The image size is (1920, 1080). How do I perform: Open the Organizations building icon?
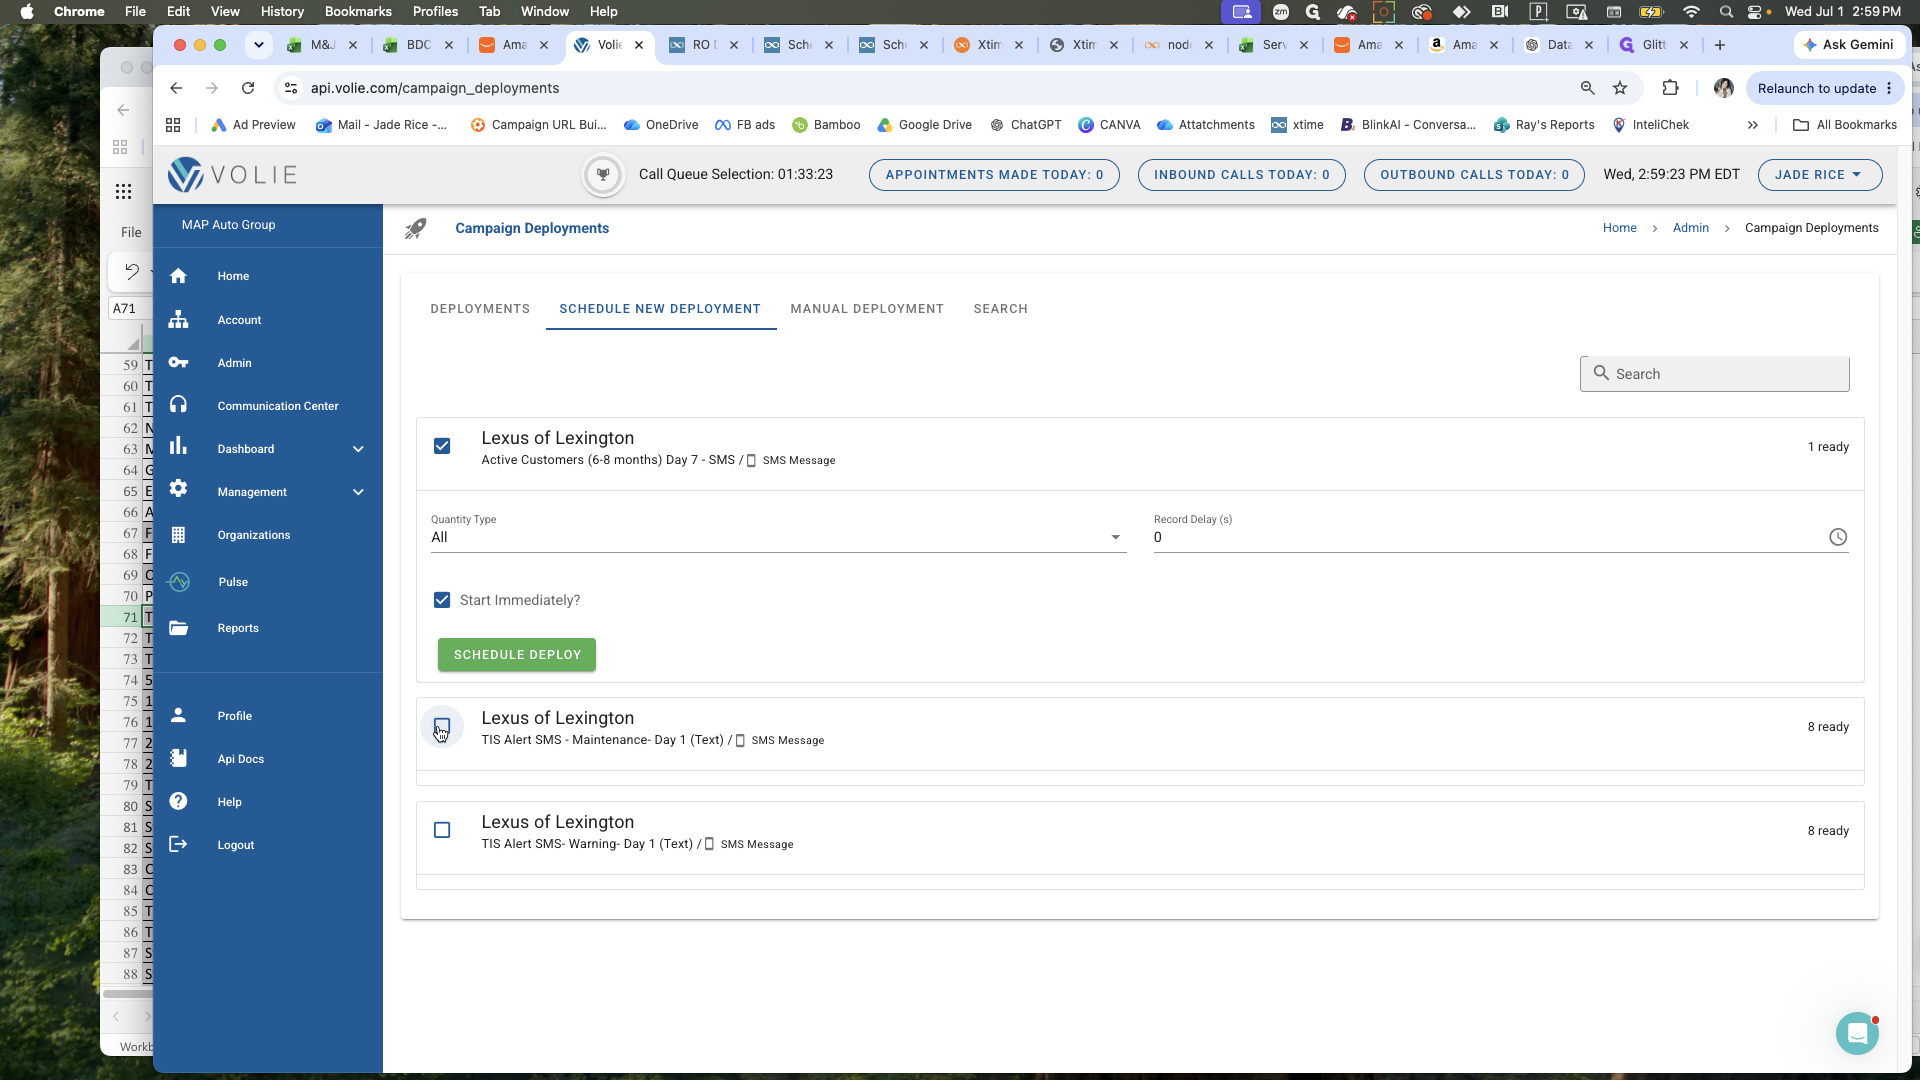(x=178, y=535)
